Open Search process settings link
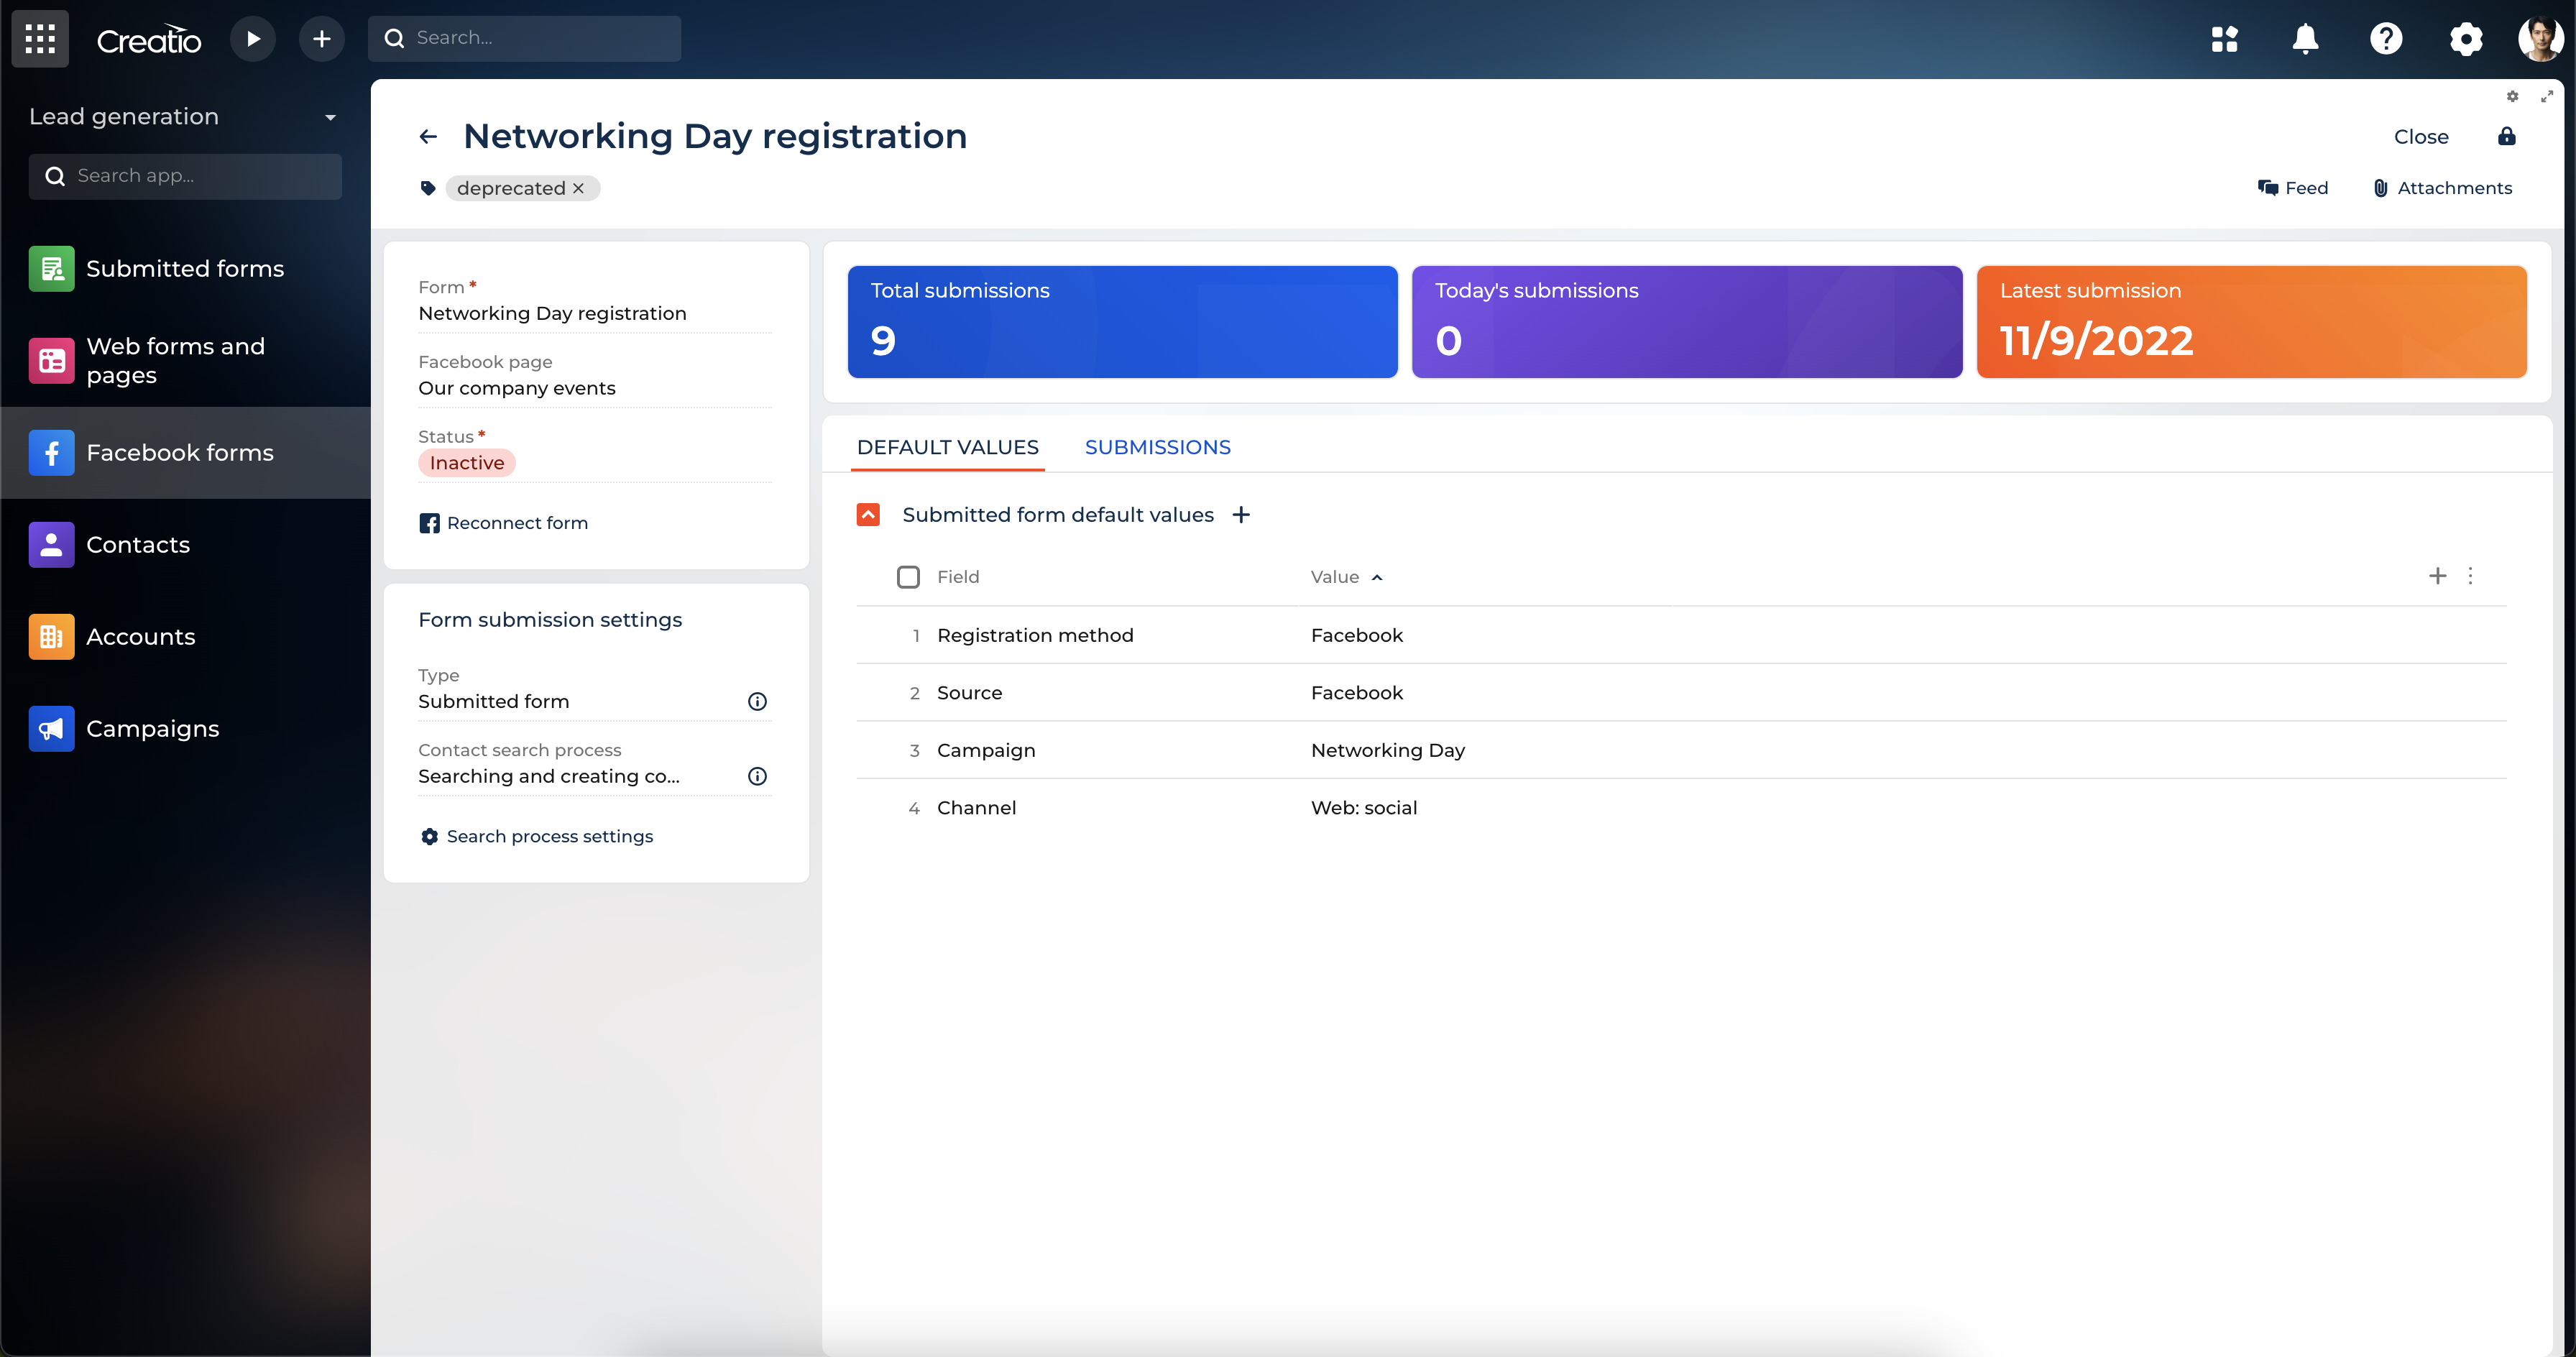The width and height of the screenshot is (2576, 1357). point(549,837)
